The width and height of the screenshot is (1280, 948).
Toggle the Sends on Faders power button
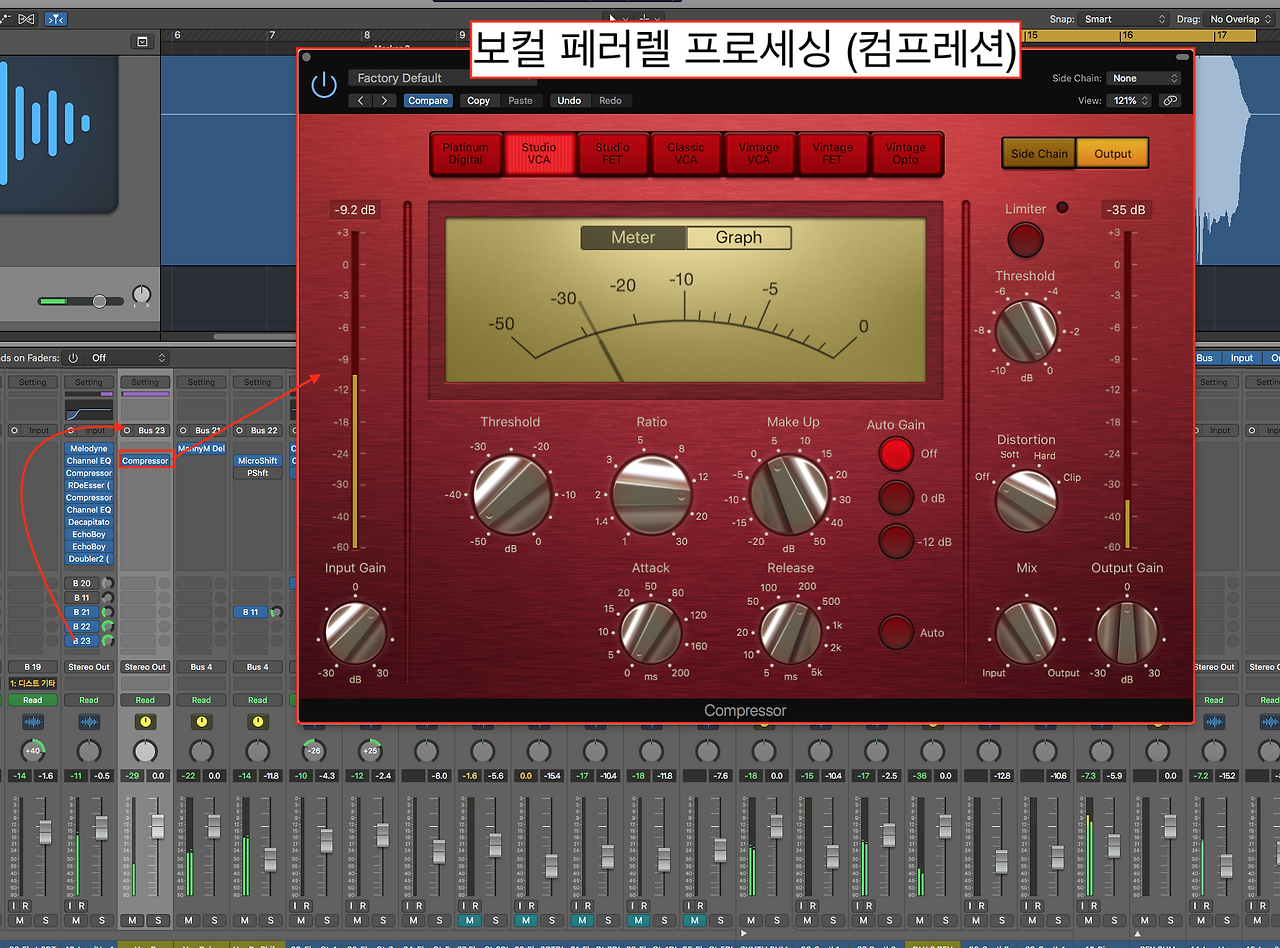(x=73, y=358)
